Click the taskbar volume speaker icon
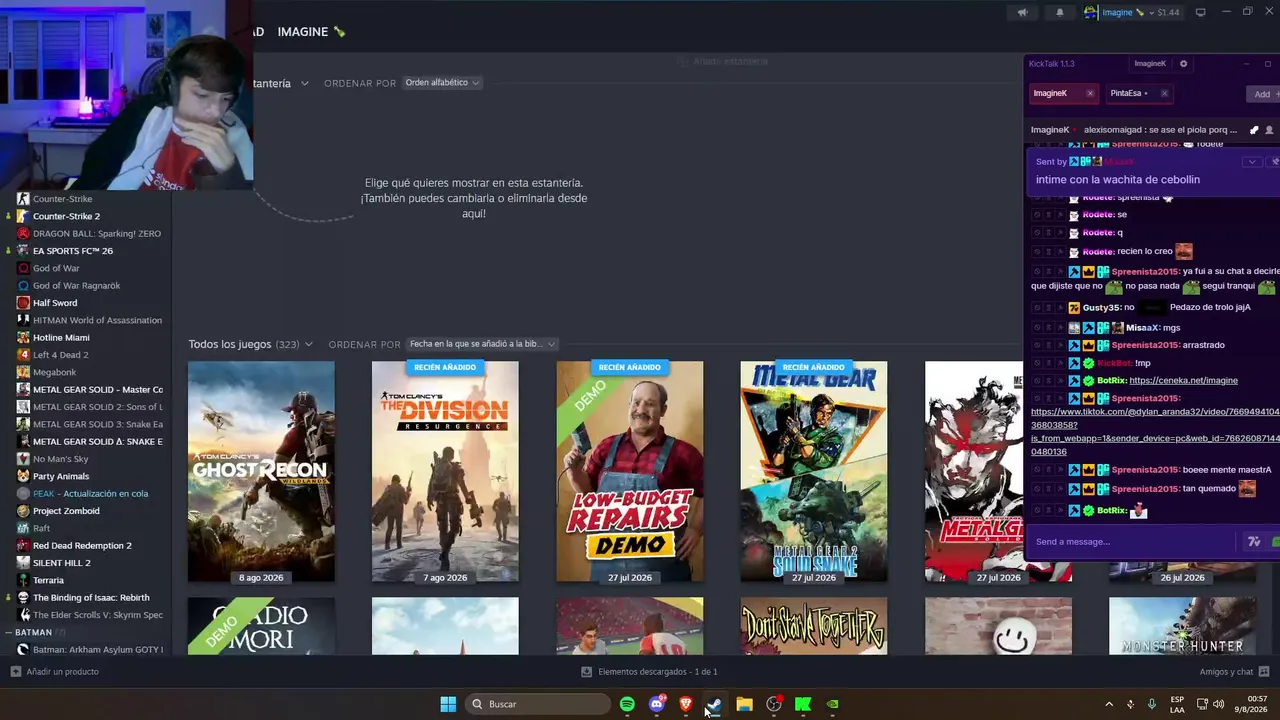 click(1218, 704)
